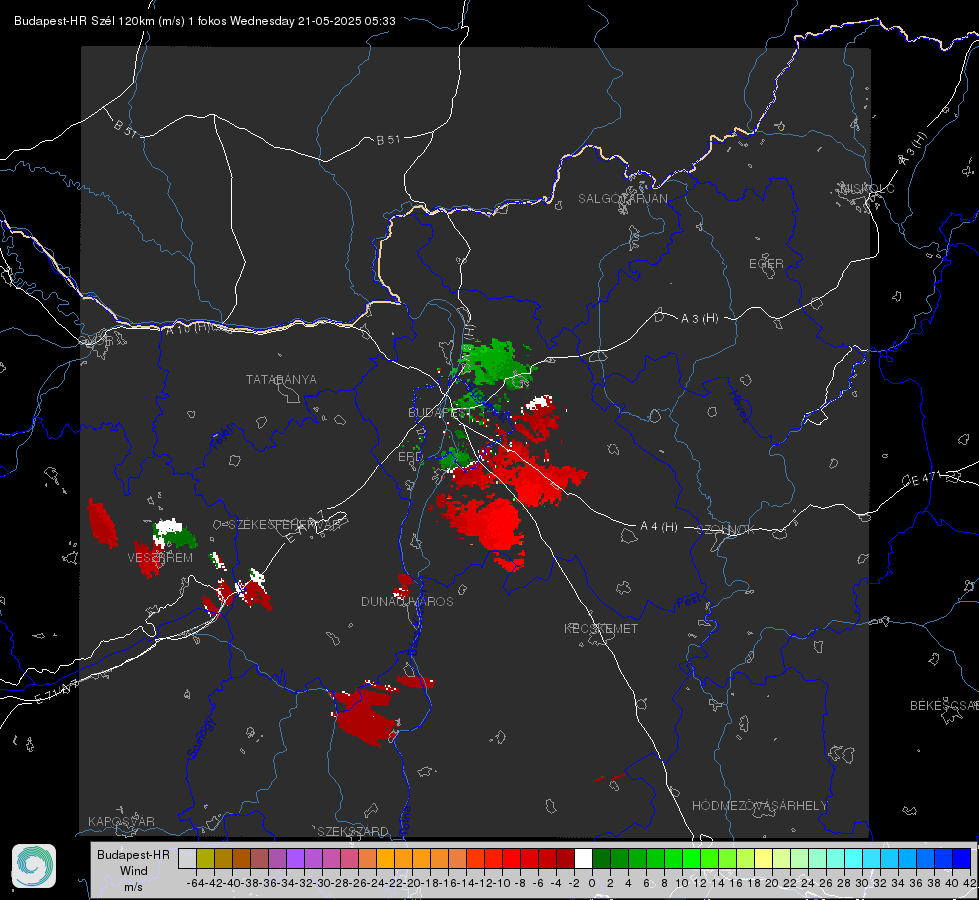
Task: Click the MISKOLC city label
Action: (868, 188)
